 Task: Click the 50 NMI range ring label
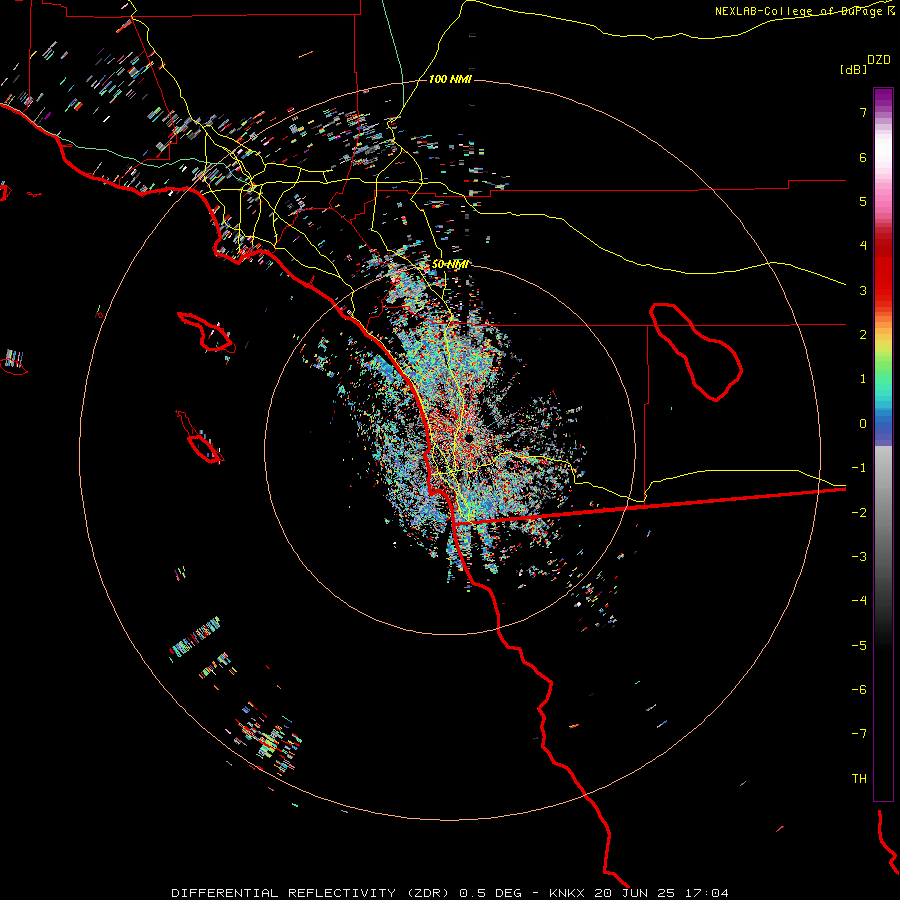click(450, 264)
